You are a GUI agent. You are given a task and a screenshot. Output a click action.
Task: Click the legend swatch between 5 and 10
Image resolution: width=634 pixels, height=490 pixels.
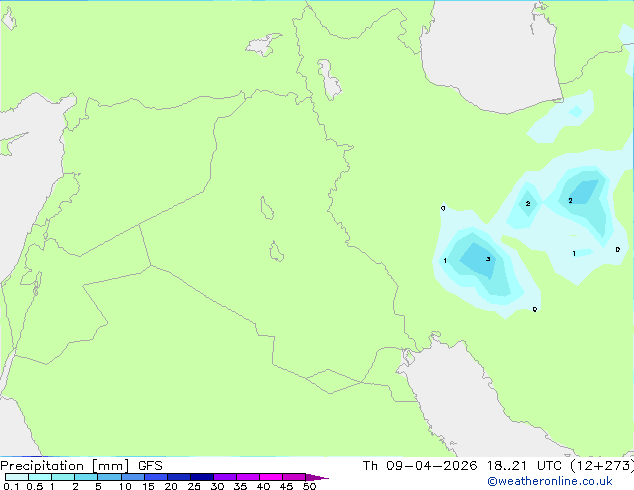click(109, 477)
